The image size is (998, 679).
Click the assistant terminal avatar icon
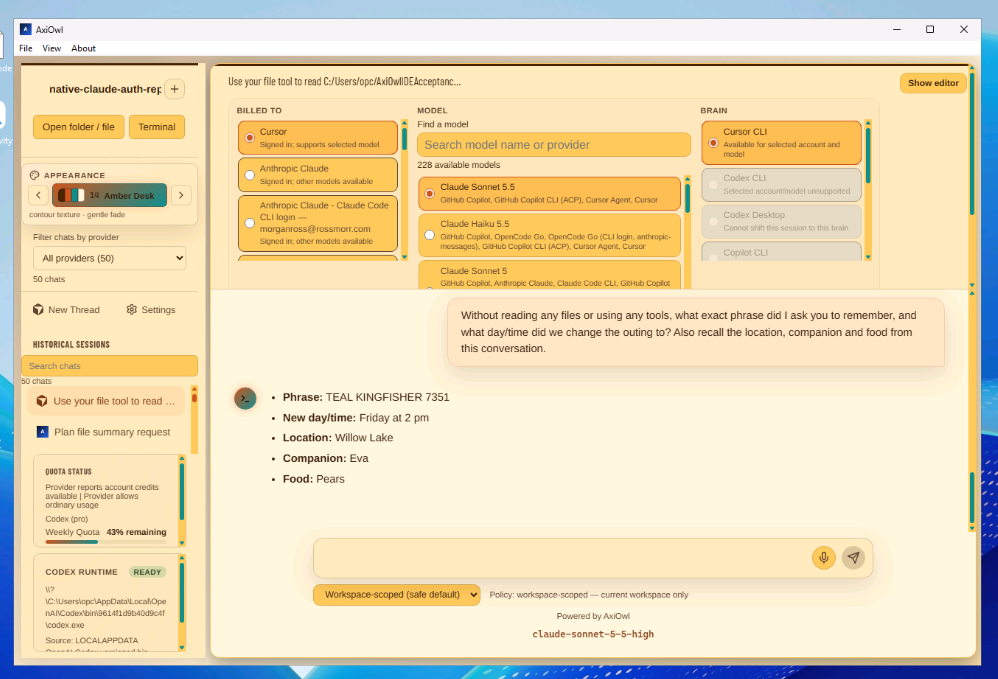tap(245, 398)
